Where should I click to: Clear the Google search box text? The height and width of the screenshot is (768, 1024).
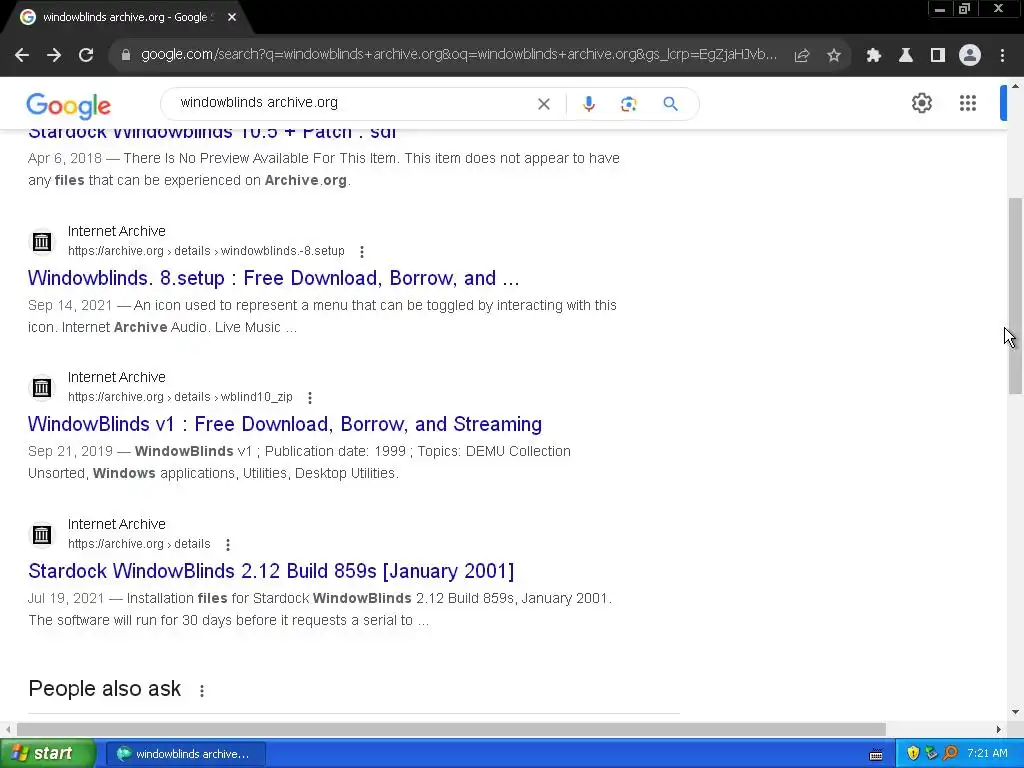(543, 104)
